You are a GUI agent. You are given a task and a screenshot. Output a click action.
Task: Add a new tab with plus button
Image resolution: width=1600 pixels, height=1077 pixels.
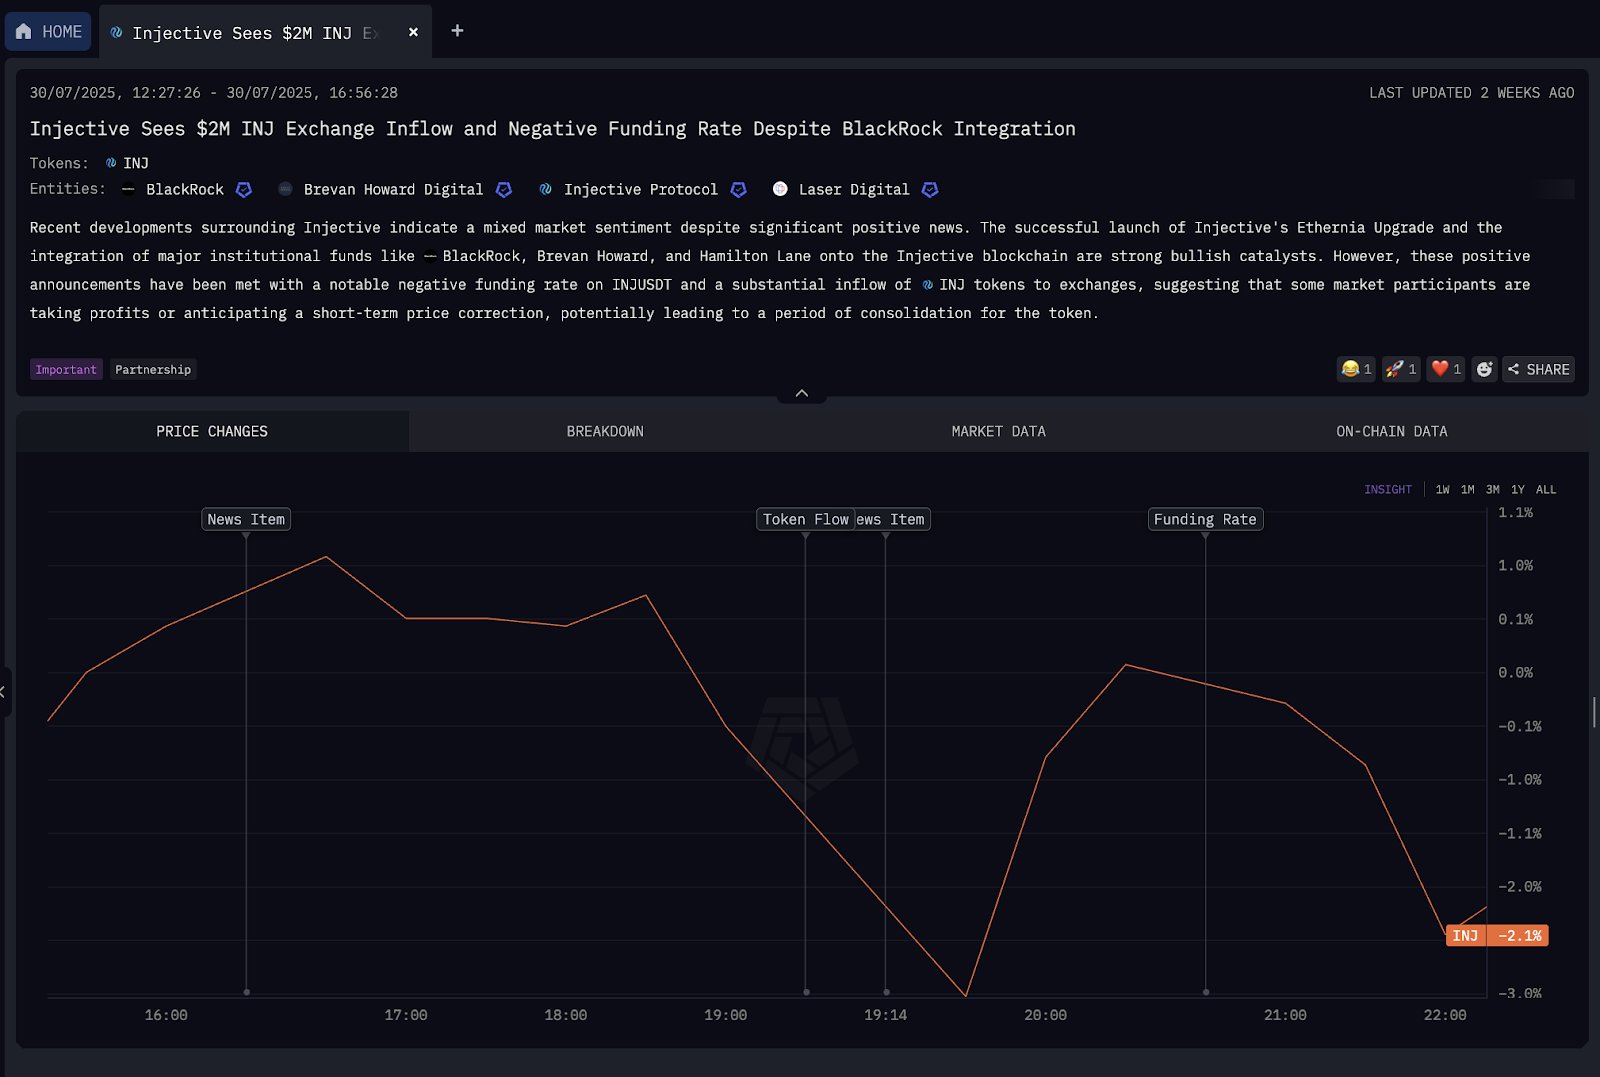tap(457, 31)
